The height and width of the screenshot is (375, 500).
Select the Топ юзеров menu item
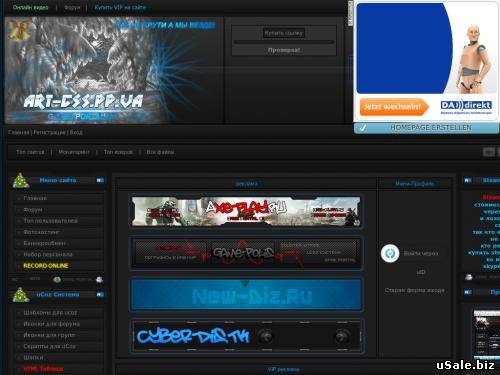tap(118, 152)
